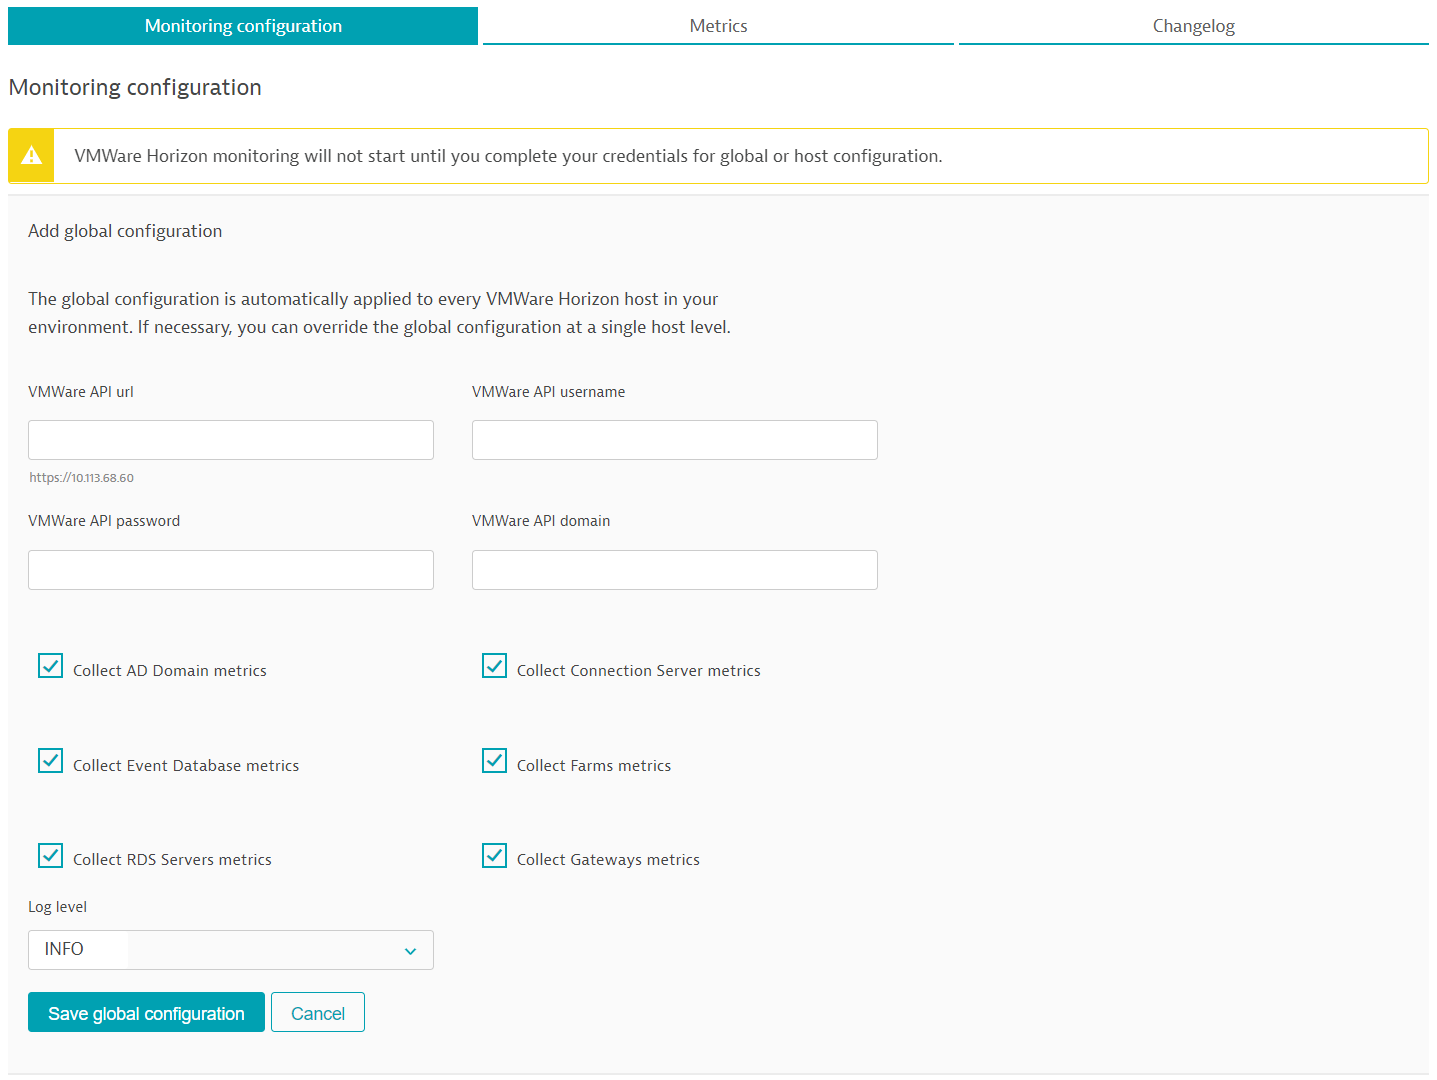Cancel the global configuration form

[x=318, y=1012]
